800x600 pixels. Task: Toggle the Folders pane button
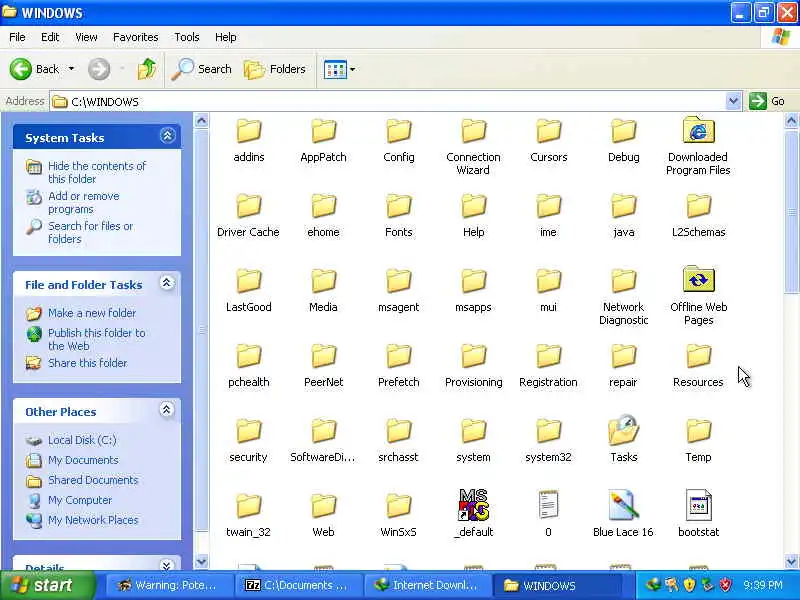274,69
